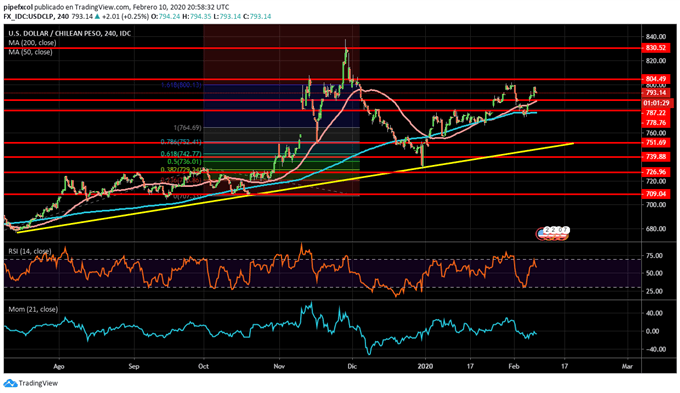Click the Sep label on time axis
Image resolution: width=680 pixels, height=393 pixels.
[x=134, y=367]
